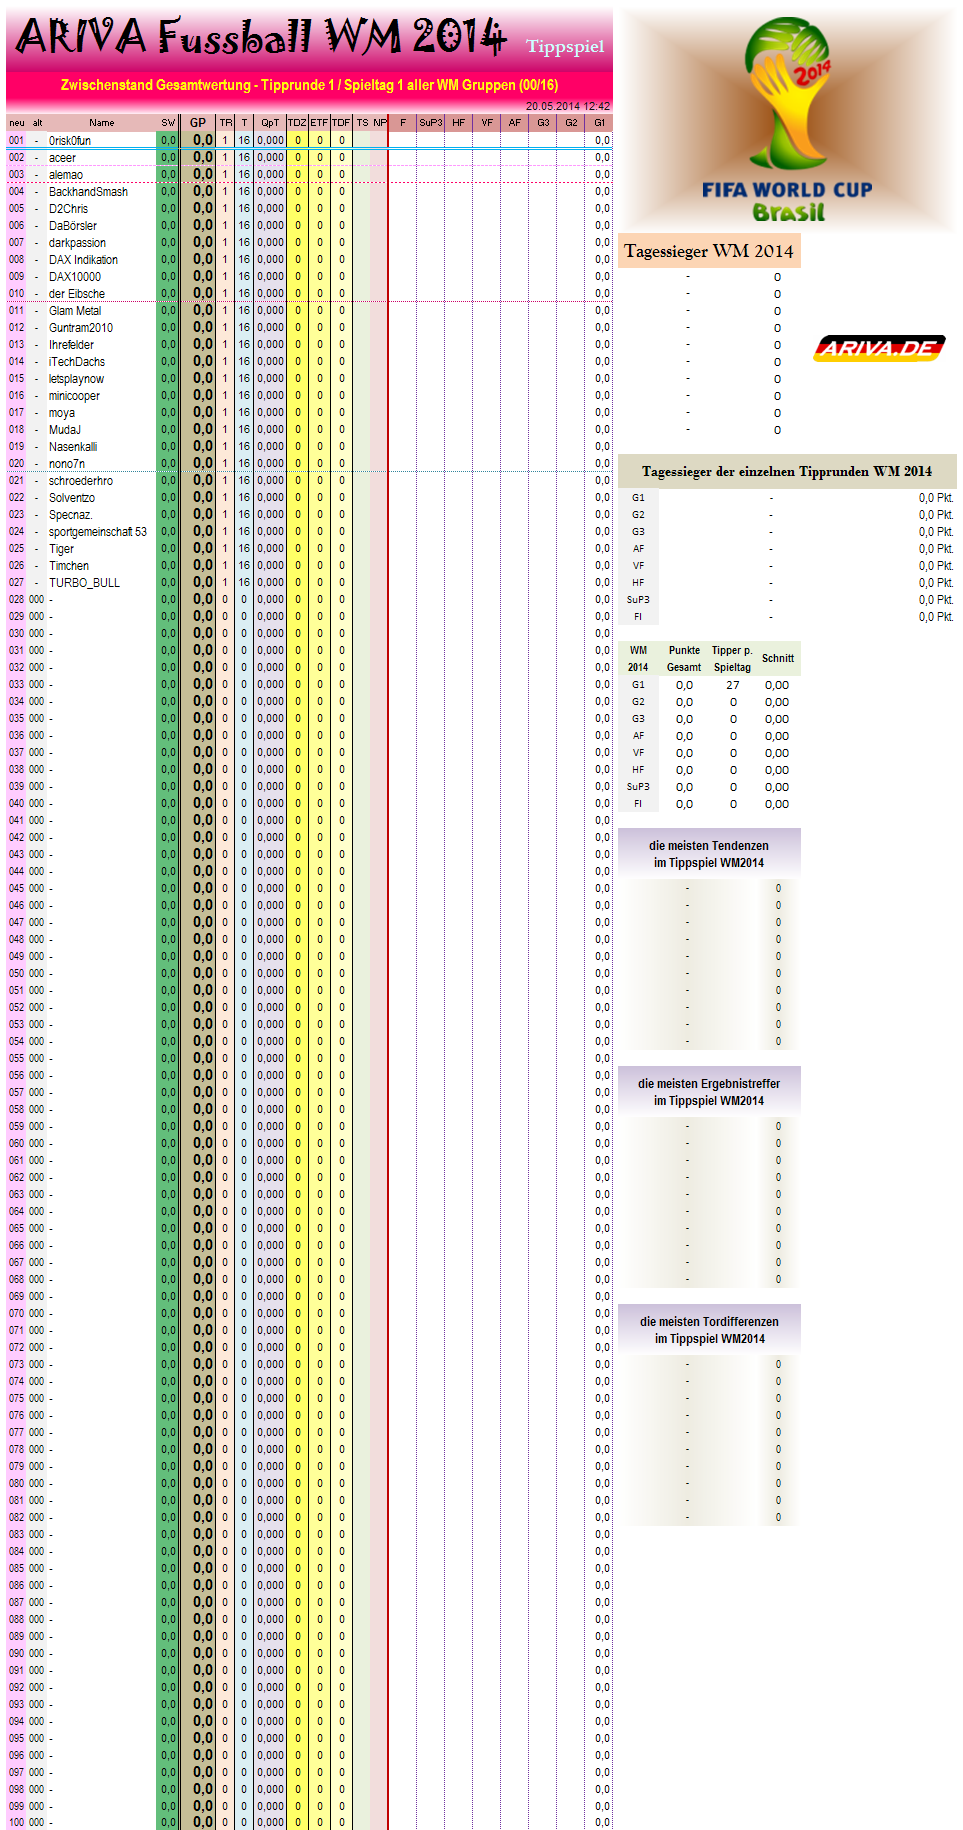The width and height of the screenshot is (963, 1830).
Task: Select the GP column header
Action: coord(198,123)
